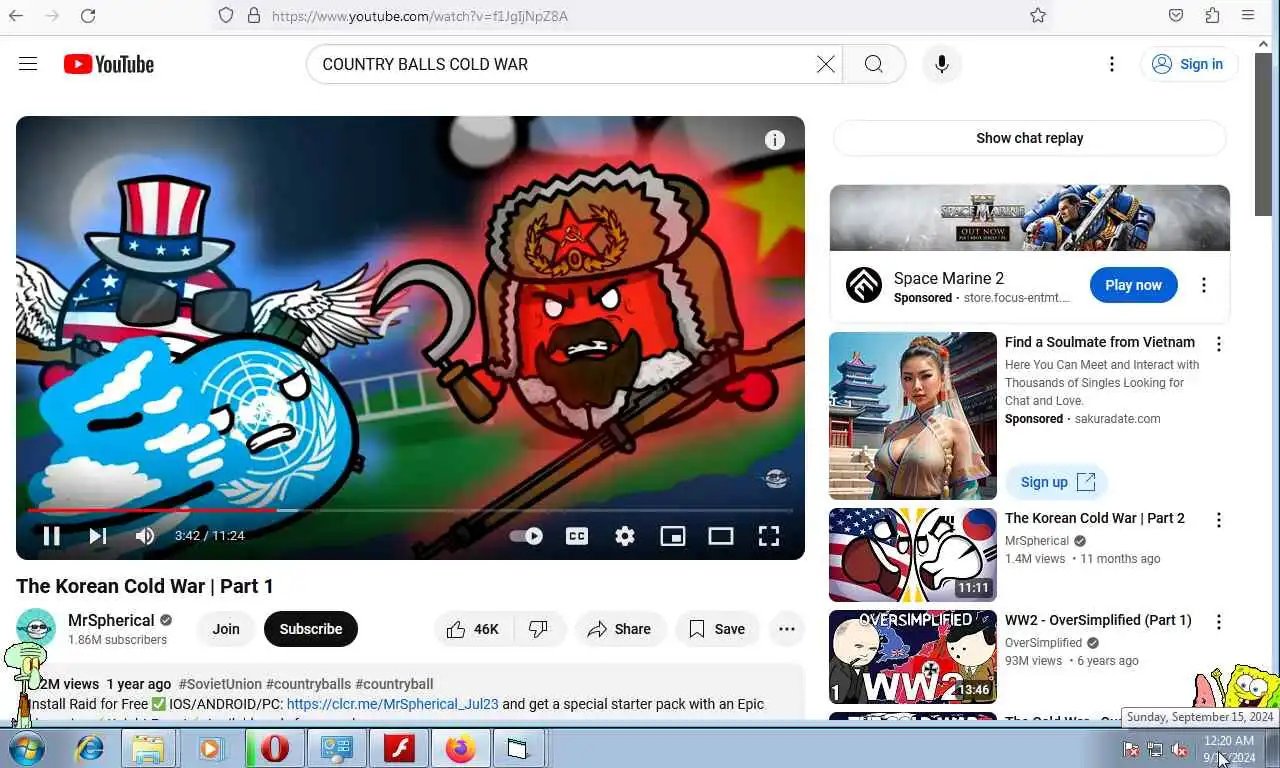Open player settings gear
Screen dimensions: 1280x768
(x=625, y=536)
